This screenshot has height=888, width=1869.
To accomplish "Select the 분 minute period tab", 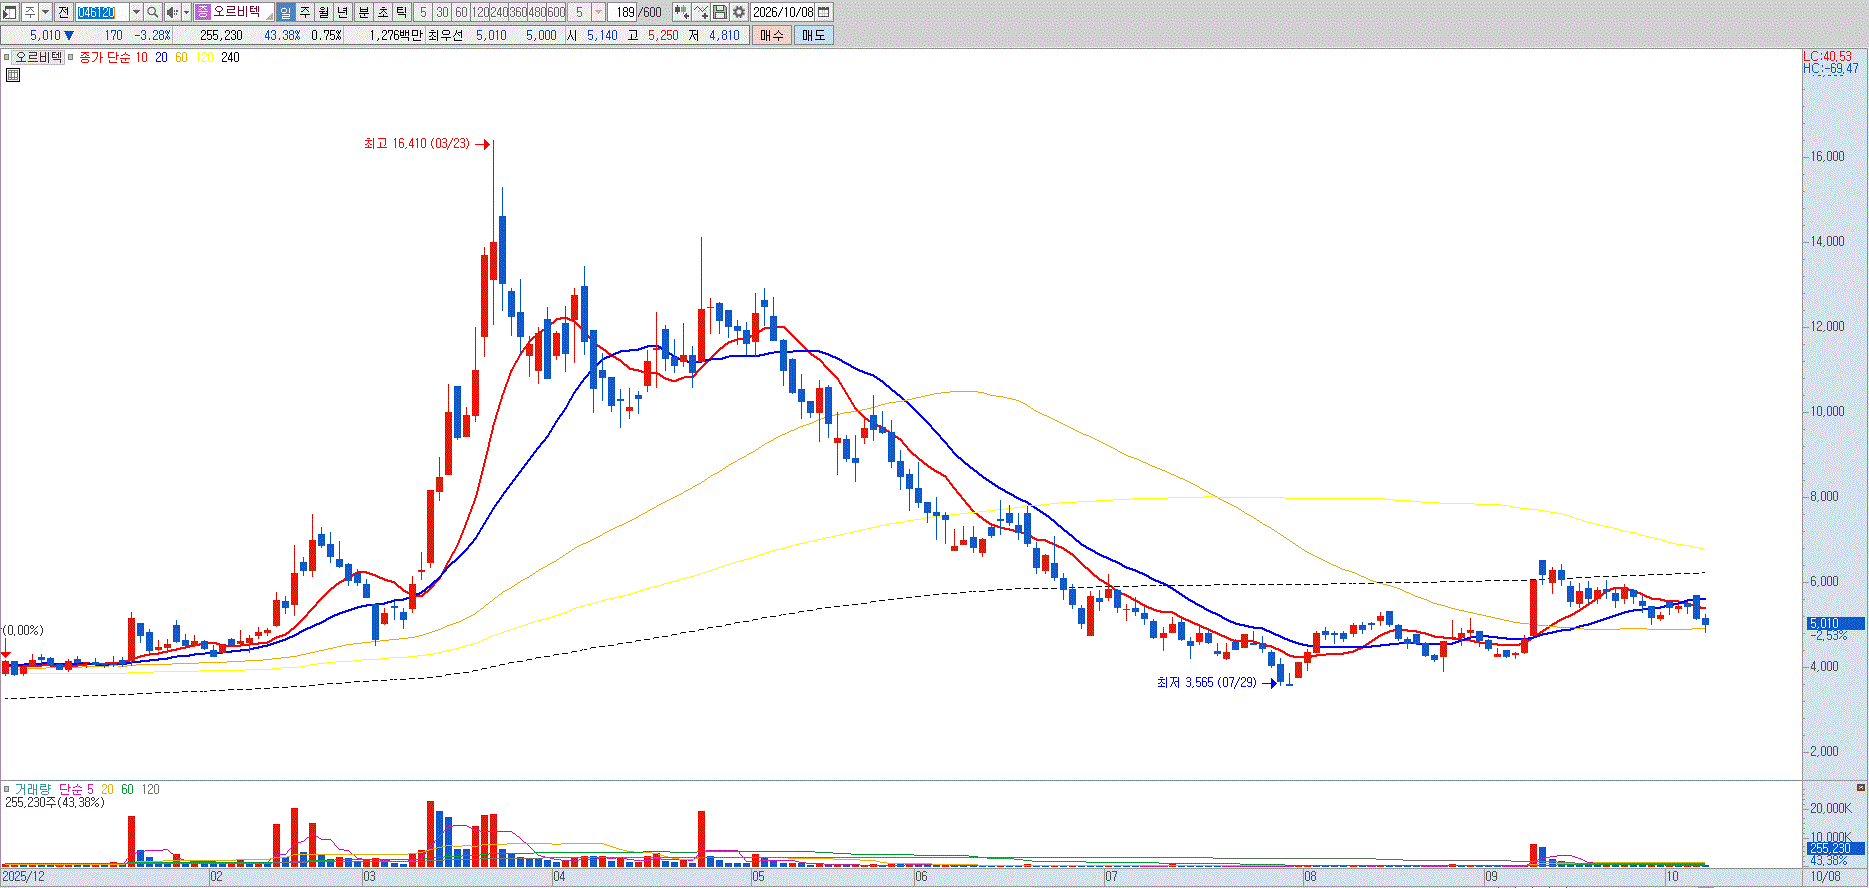I will 364,12.
